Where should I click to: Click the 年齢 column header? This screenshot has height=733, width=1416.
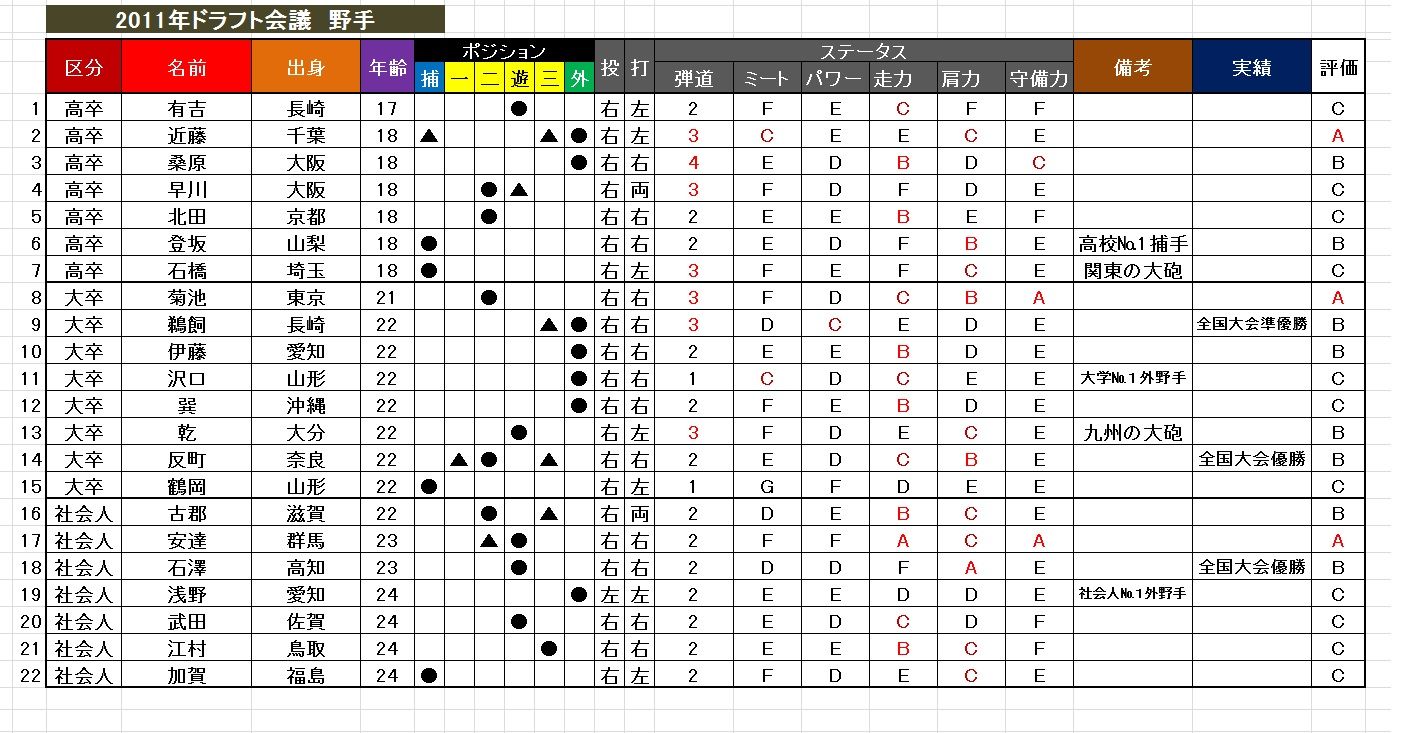[x=387, y=67]
